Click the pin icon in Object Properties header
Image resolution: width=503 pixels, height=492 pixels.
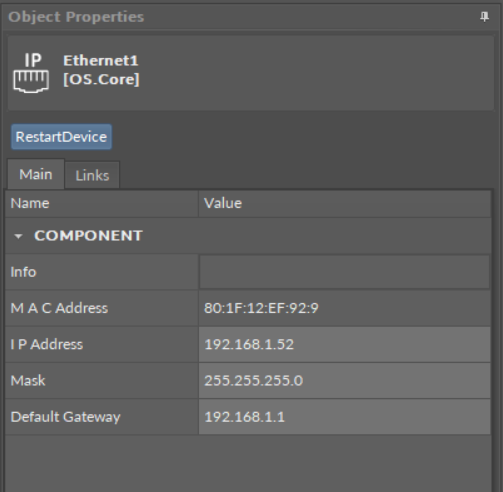tap(484, 16)
